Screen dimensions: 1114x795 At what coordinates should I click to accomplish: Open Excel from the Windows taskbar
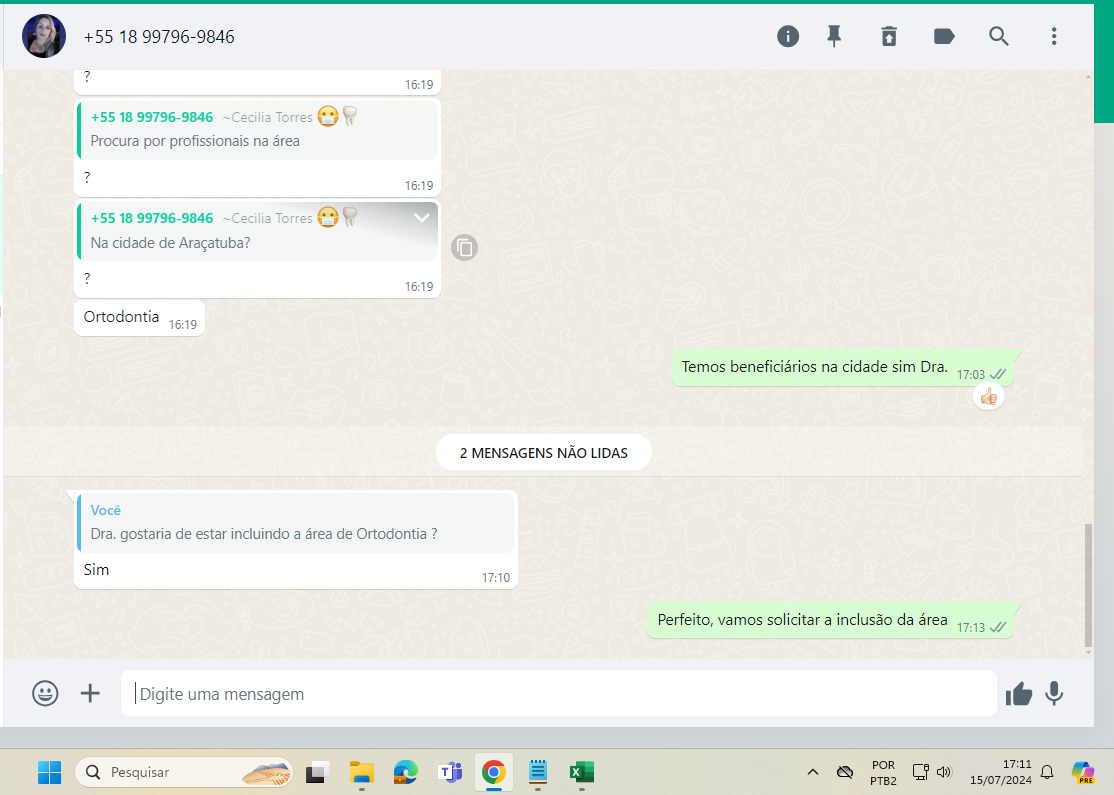point(582,772)
